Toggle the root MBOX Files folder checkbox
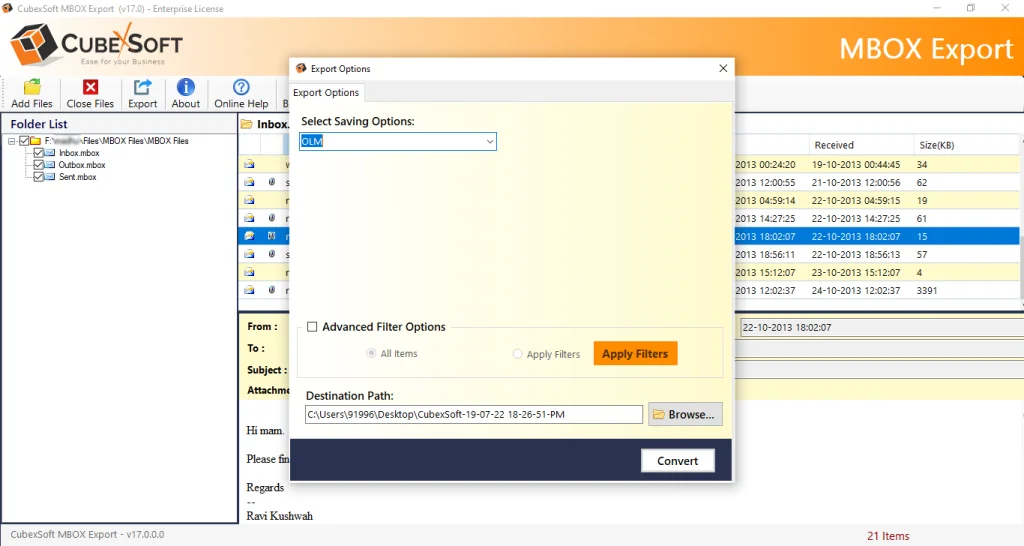 (24, 140)
